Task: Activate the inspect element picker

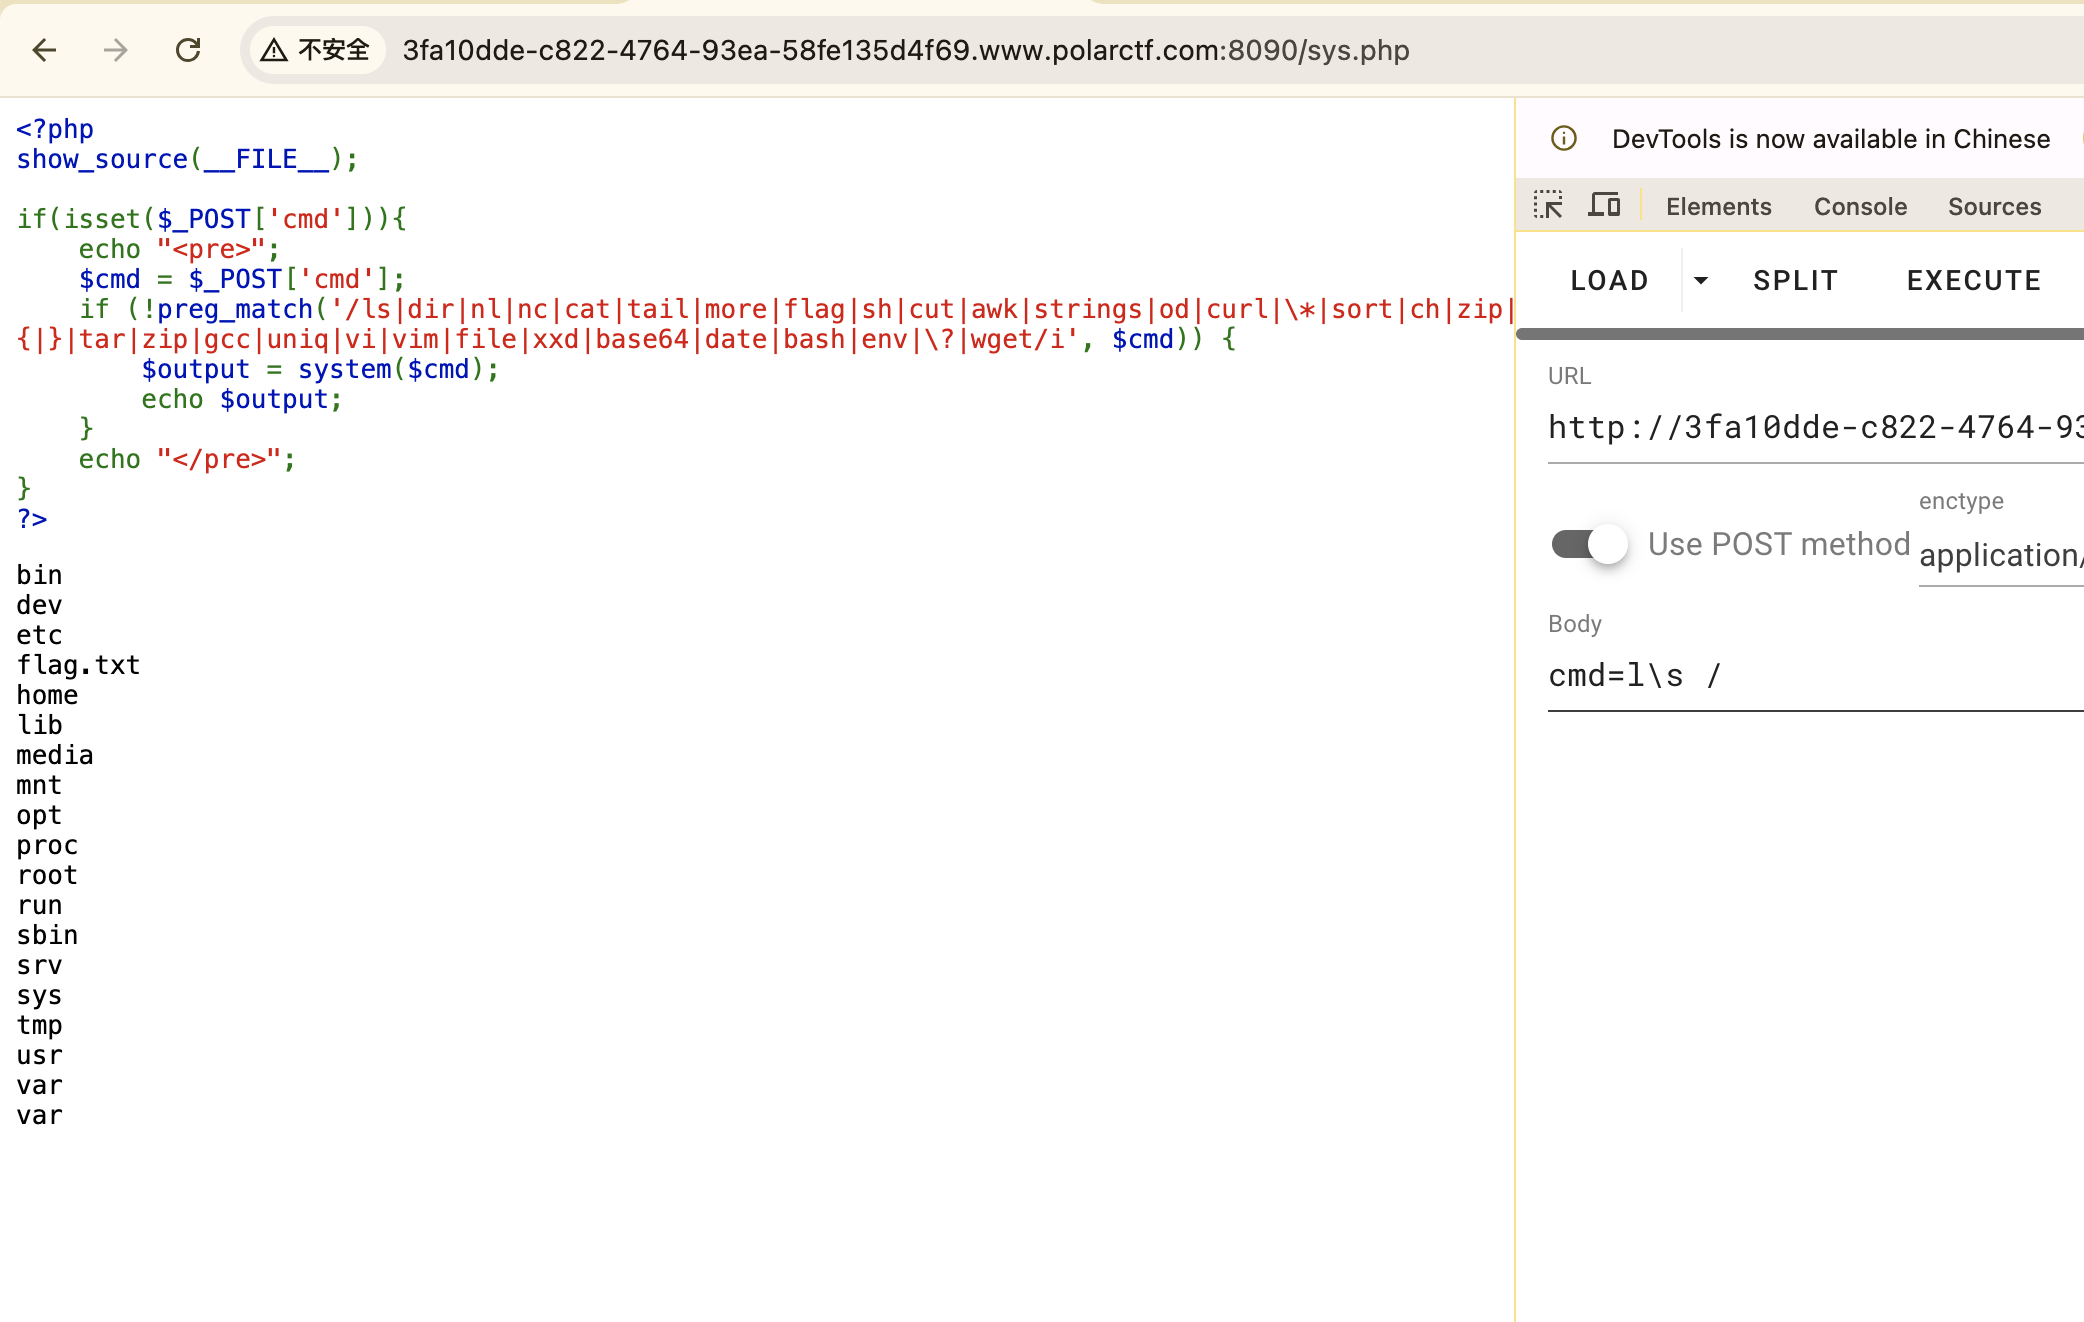Action: point(1548,206)
